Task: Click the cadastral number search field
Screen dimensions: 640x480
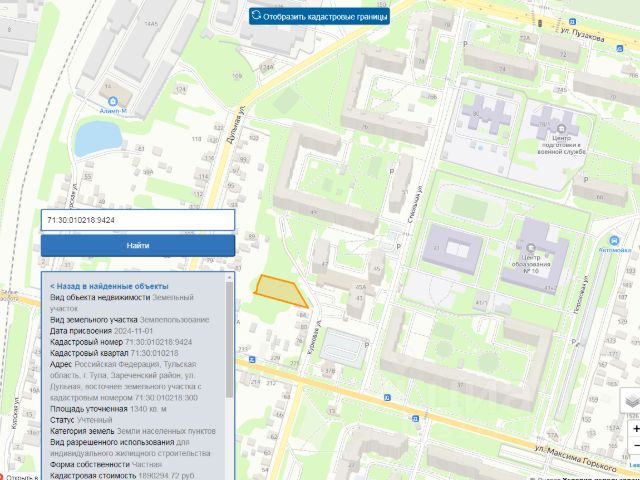Action: 138,220
